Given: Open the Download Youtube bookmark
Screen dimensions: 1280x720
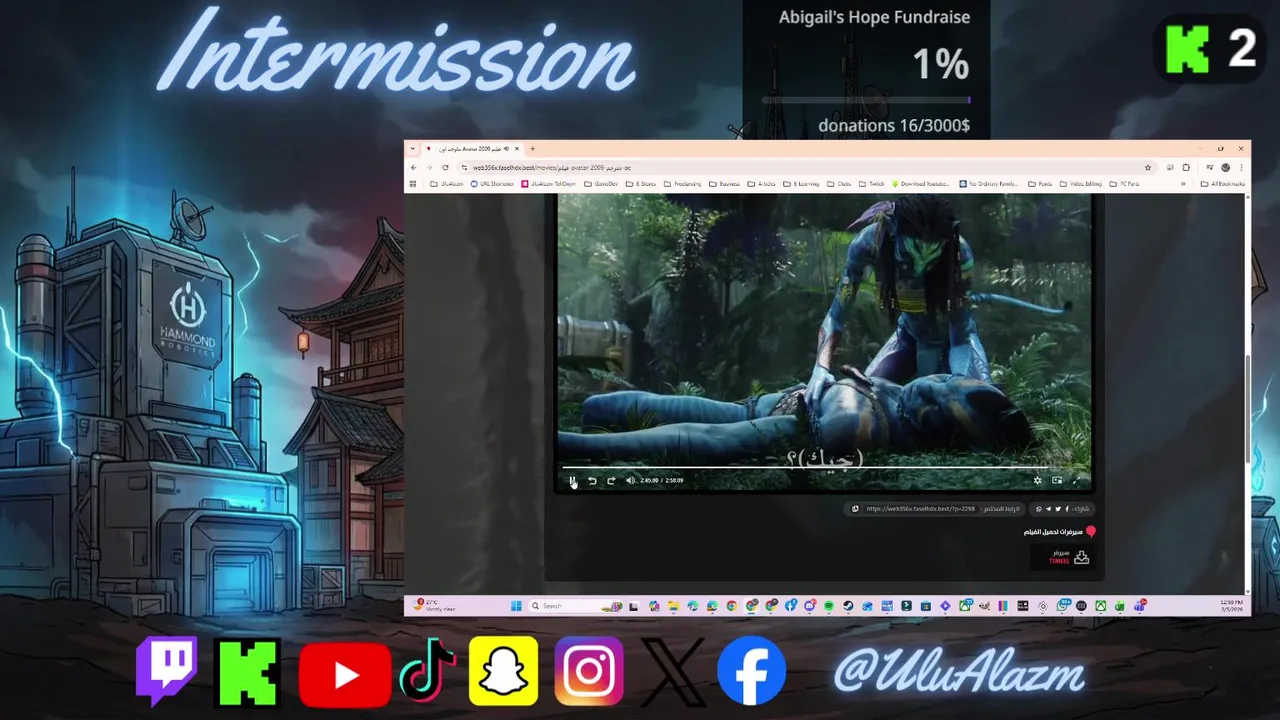Looking at the screenshot, I should (x=921, y=184).
